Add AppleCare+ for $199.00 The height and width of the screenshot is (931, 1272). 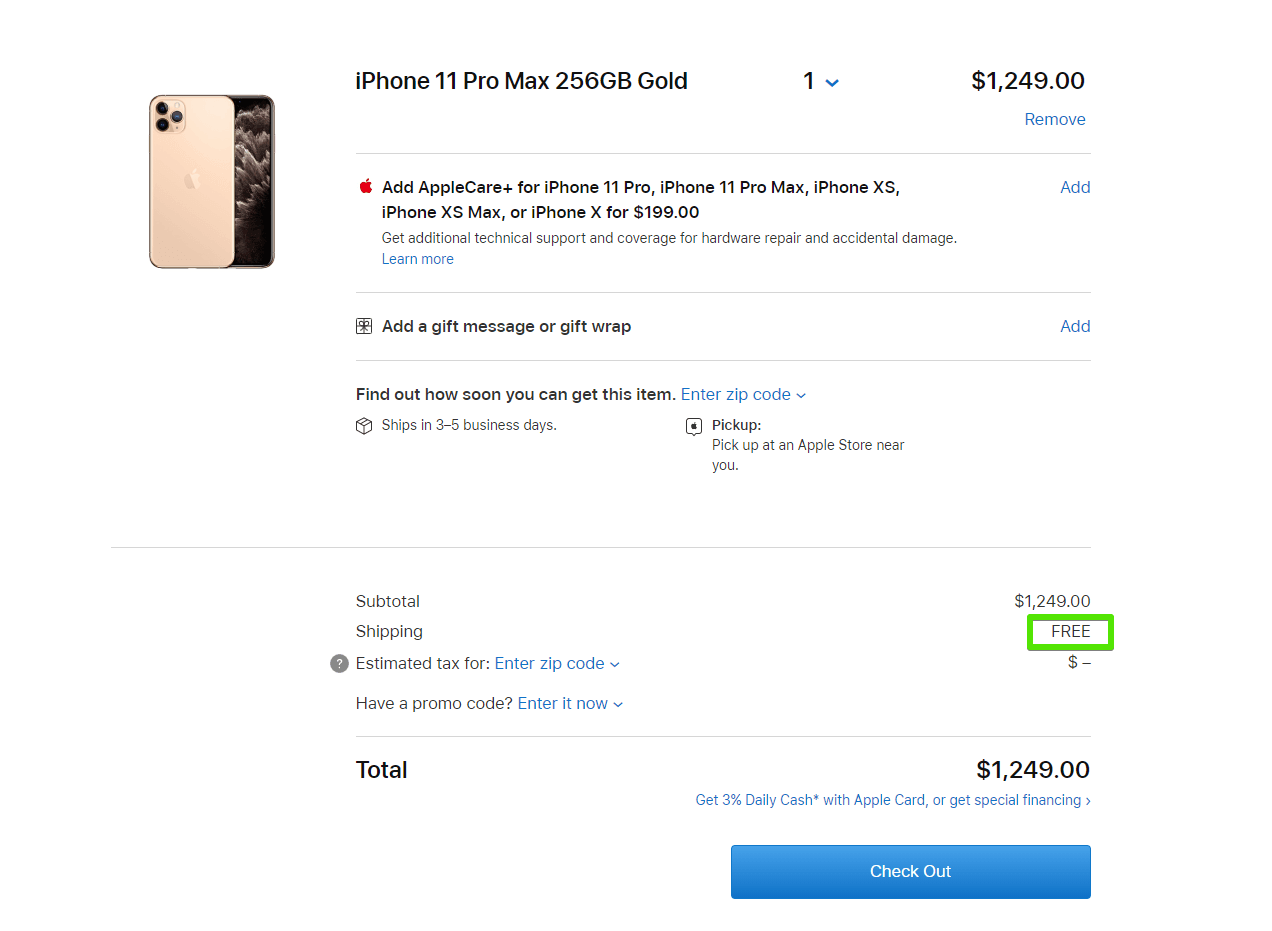pos(1075,187)
